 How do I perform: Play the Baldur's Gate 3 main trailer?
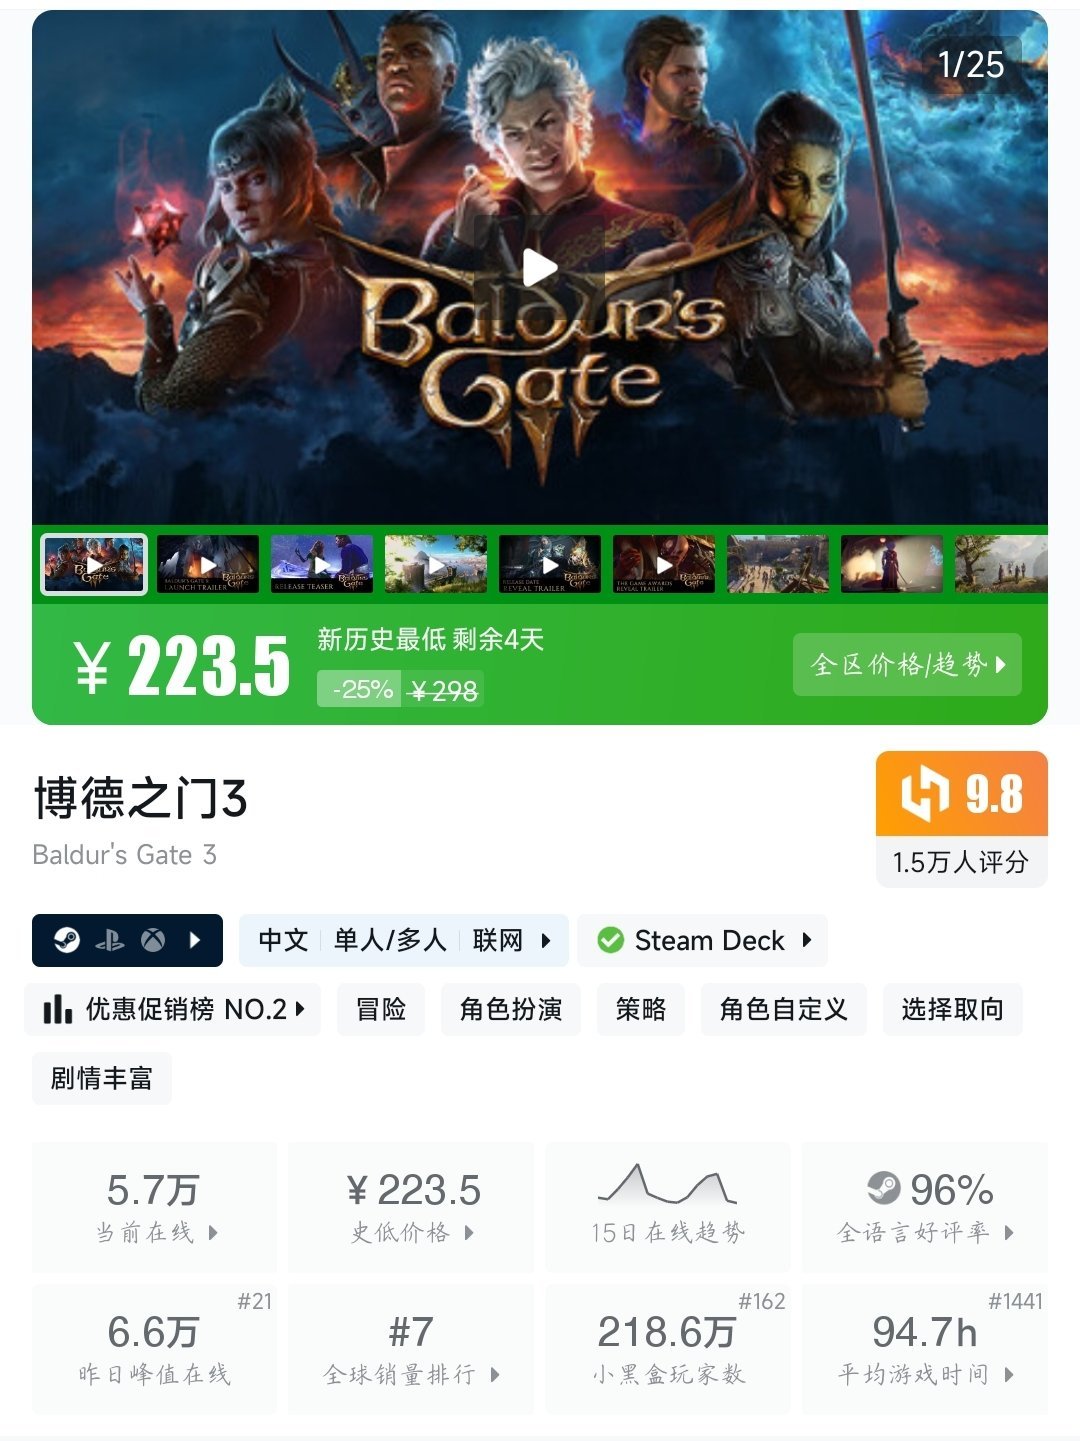[x=540, y=267]
